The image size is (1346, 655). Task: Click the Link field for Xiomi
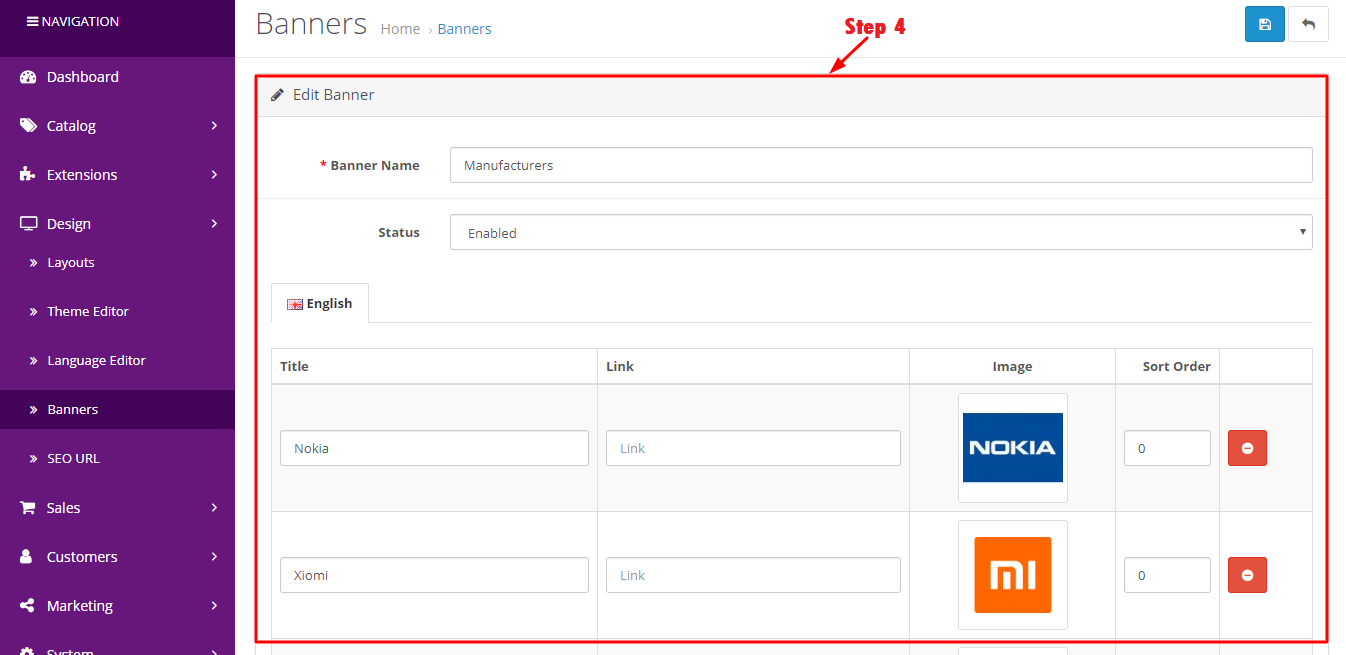[x=753, y=575]
